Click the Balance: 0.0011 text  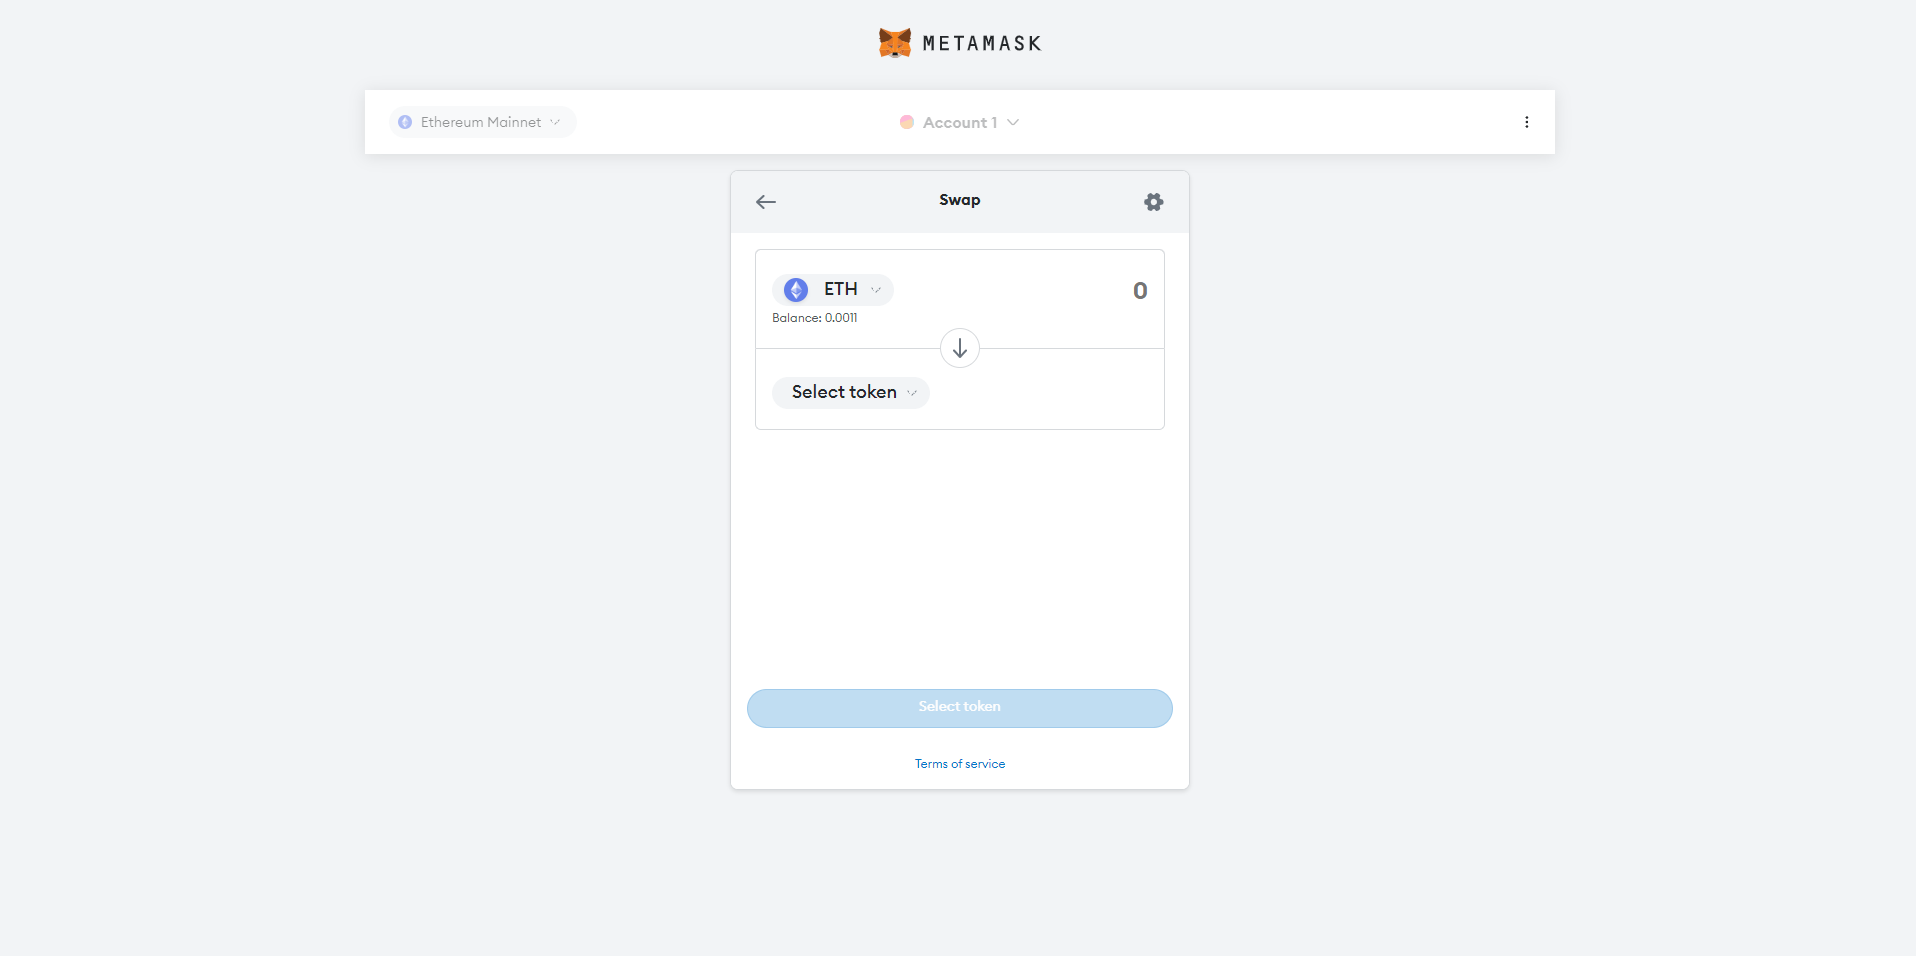click(815, 318)
